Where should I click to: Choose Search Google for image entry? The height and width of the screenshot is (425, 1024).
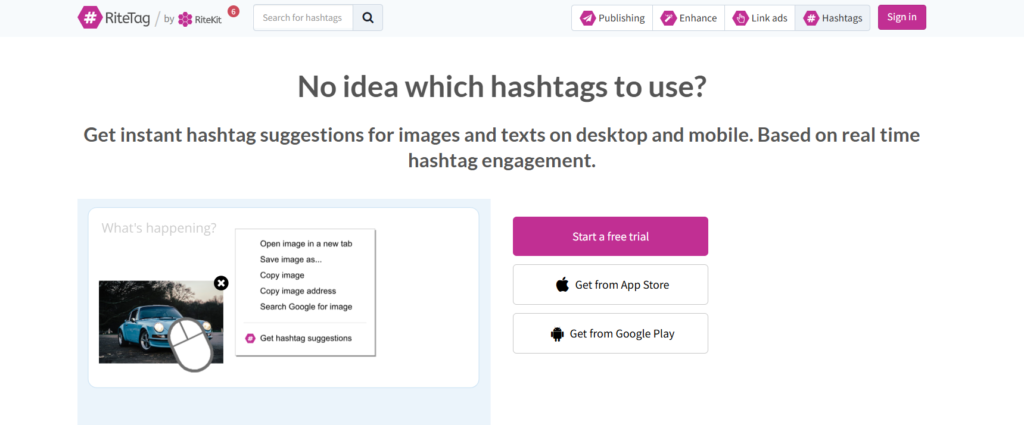point(306,306)
